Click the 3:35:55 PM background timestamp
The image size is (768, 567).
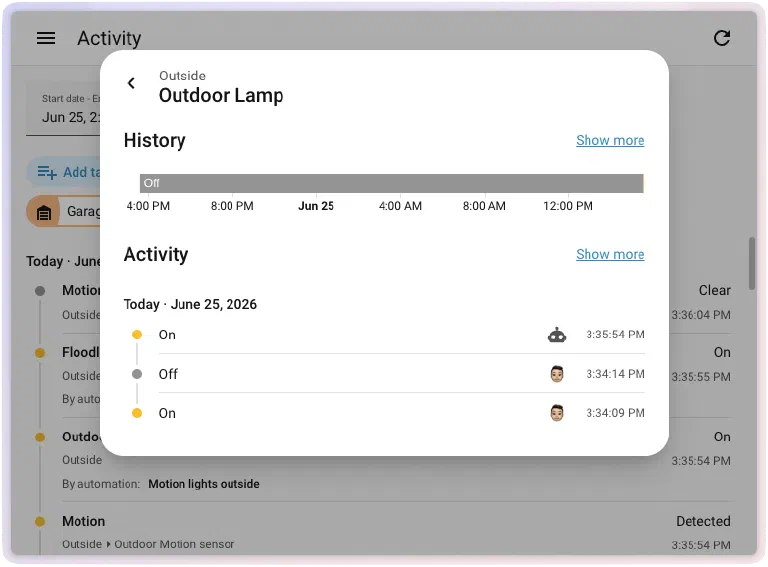tap(701, 377)
